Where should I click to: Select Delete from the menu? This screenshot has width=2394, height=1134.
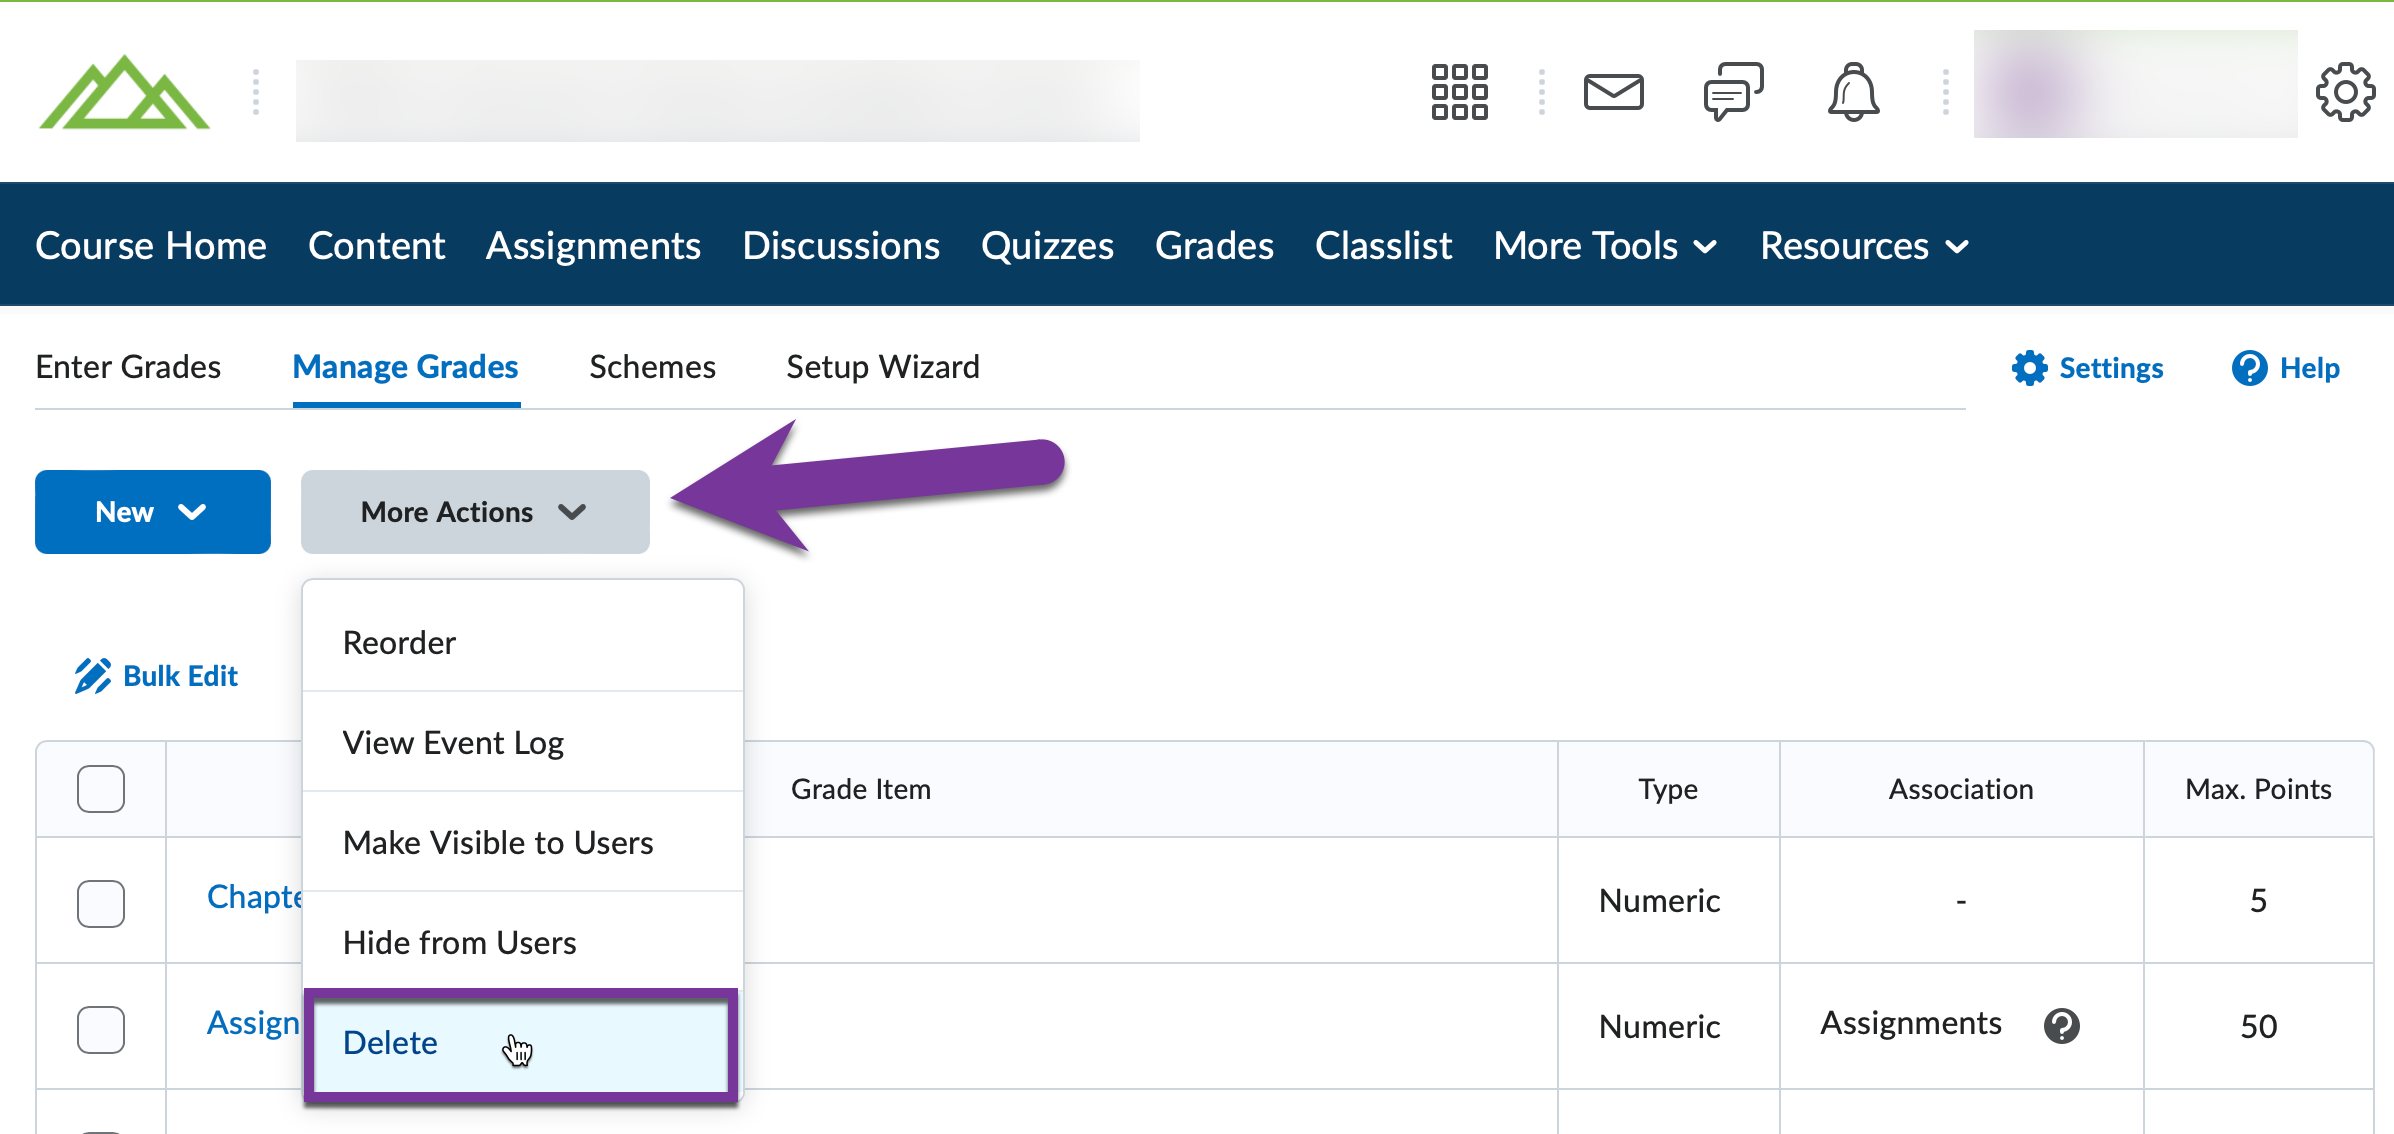pyautogui.click(x=390, y=1043)
